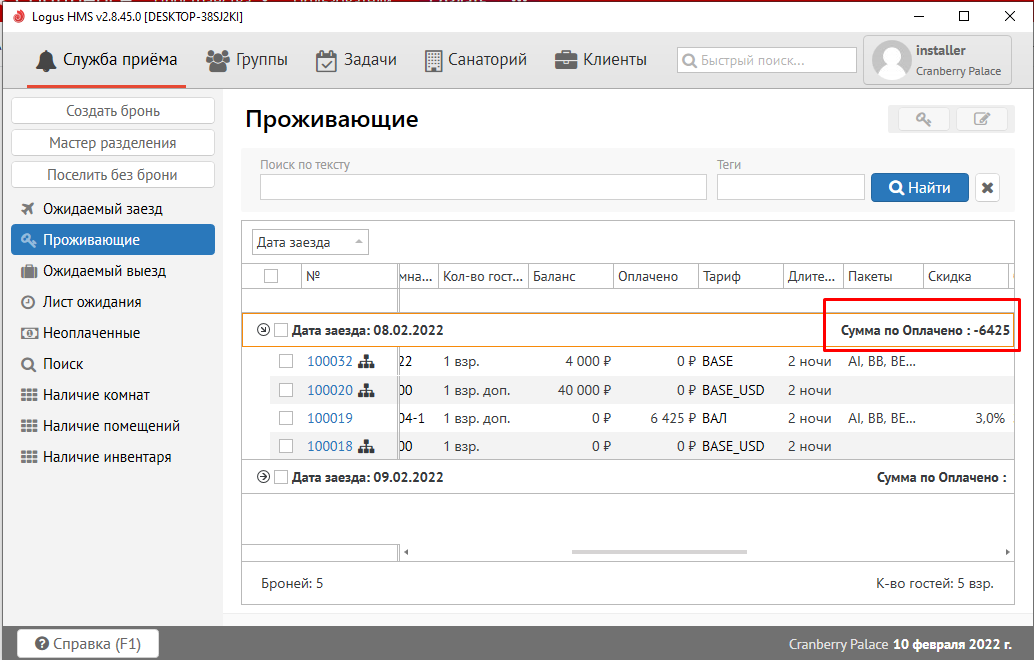The height and width of the screenshot is (660, 1034).
Task: Open Ожидаемый заезд with airplane icon
Action: 102,209
